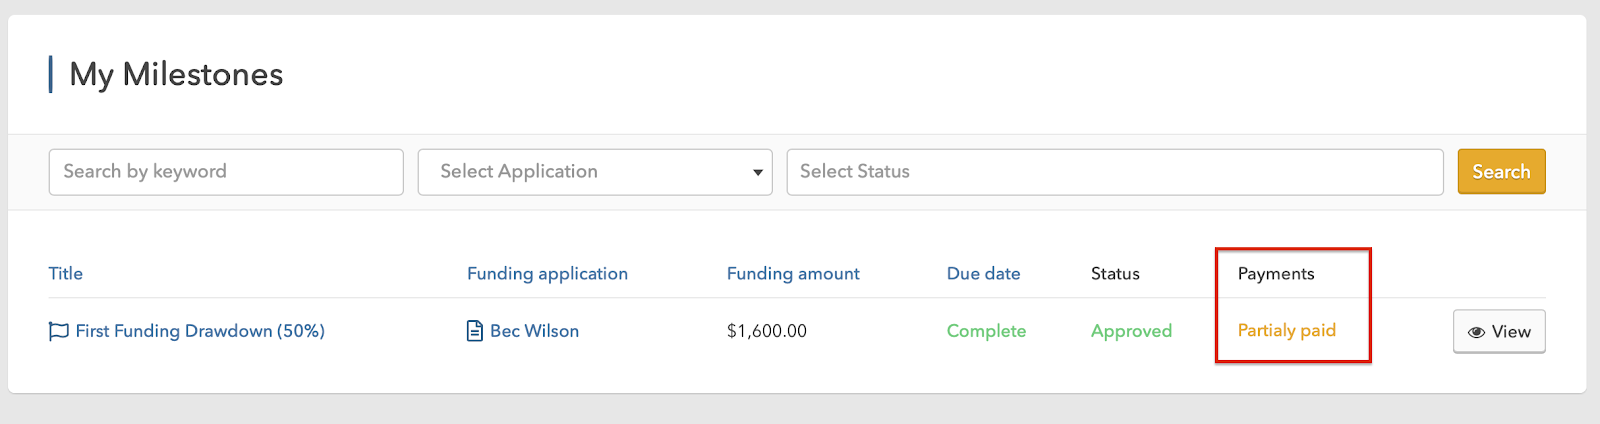This screenshot has height=424, width=1600.
Task: Click the green Complete due date value
Action: 986,331
